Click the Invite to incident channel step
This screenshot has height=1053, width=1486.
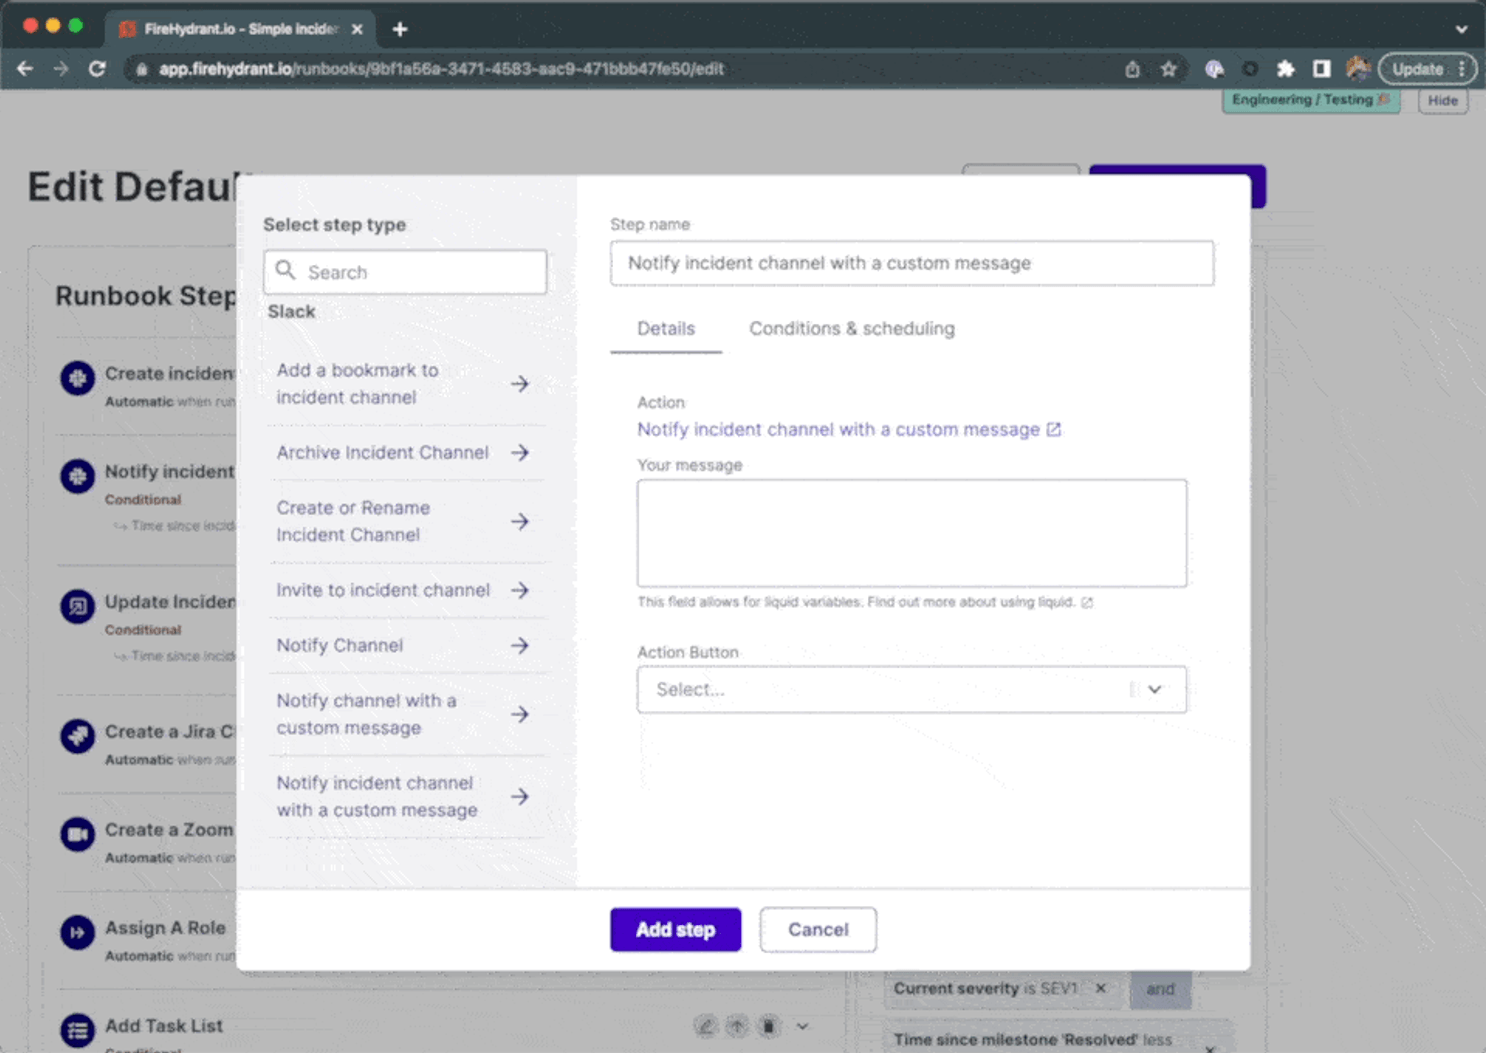[403, 590]
